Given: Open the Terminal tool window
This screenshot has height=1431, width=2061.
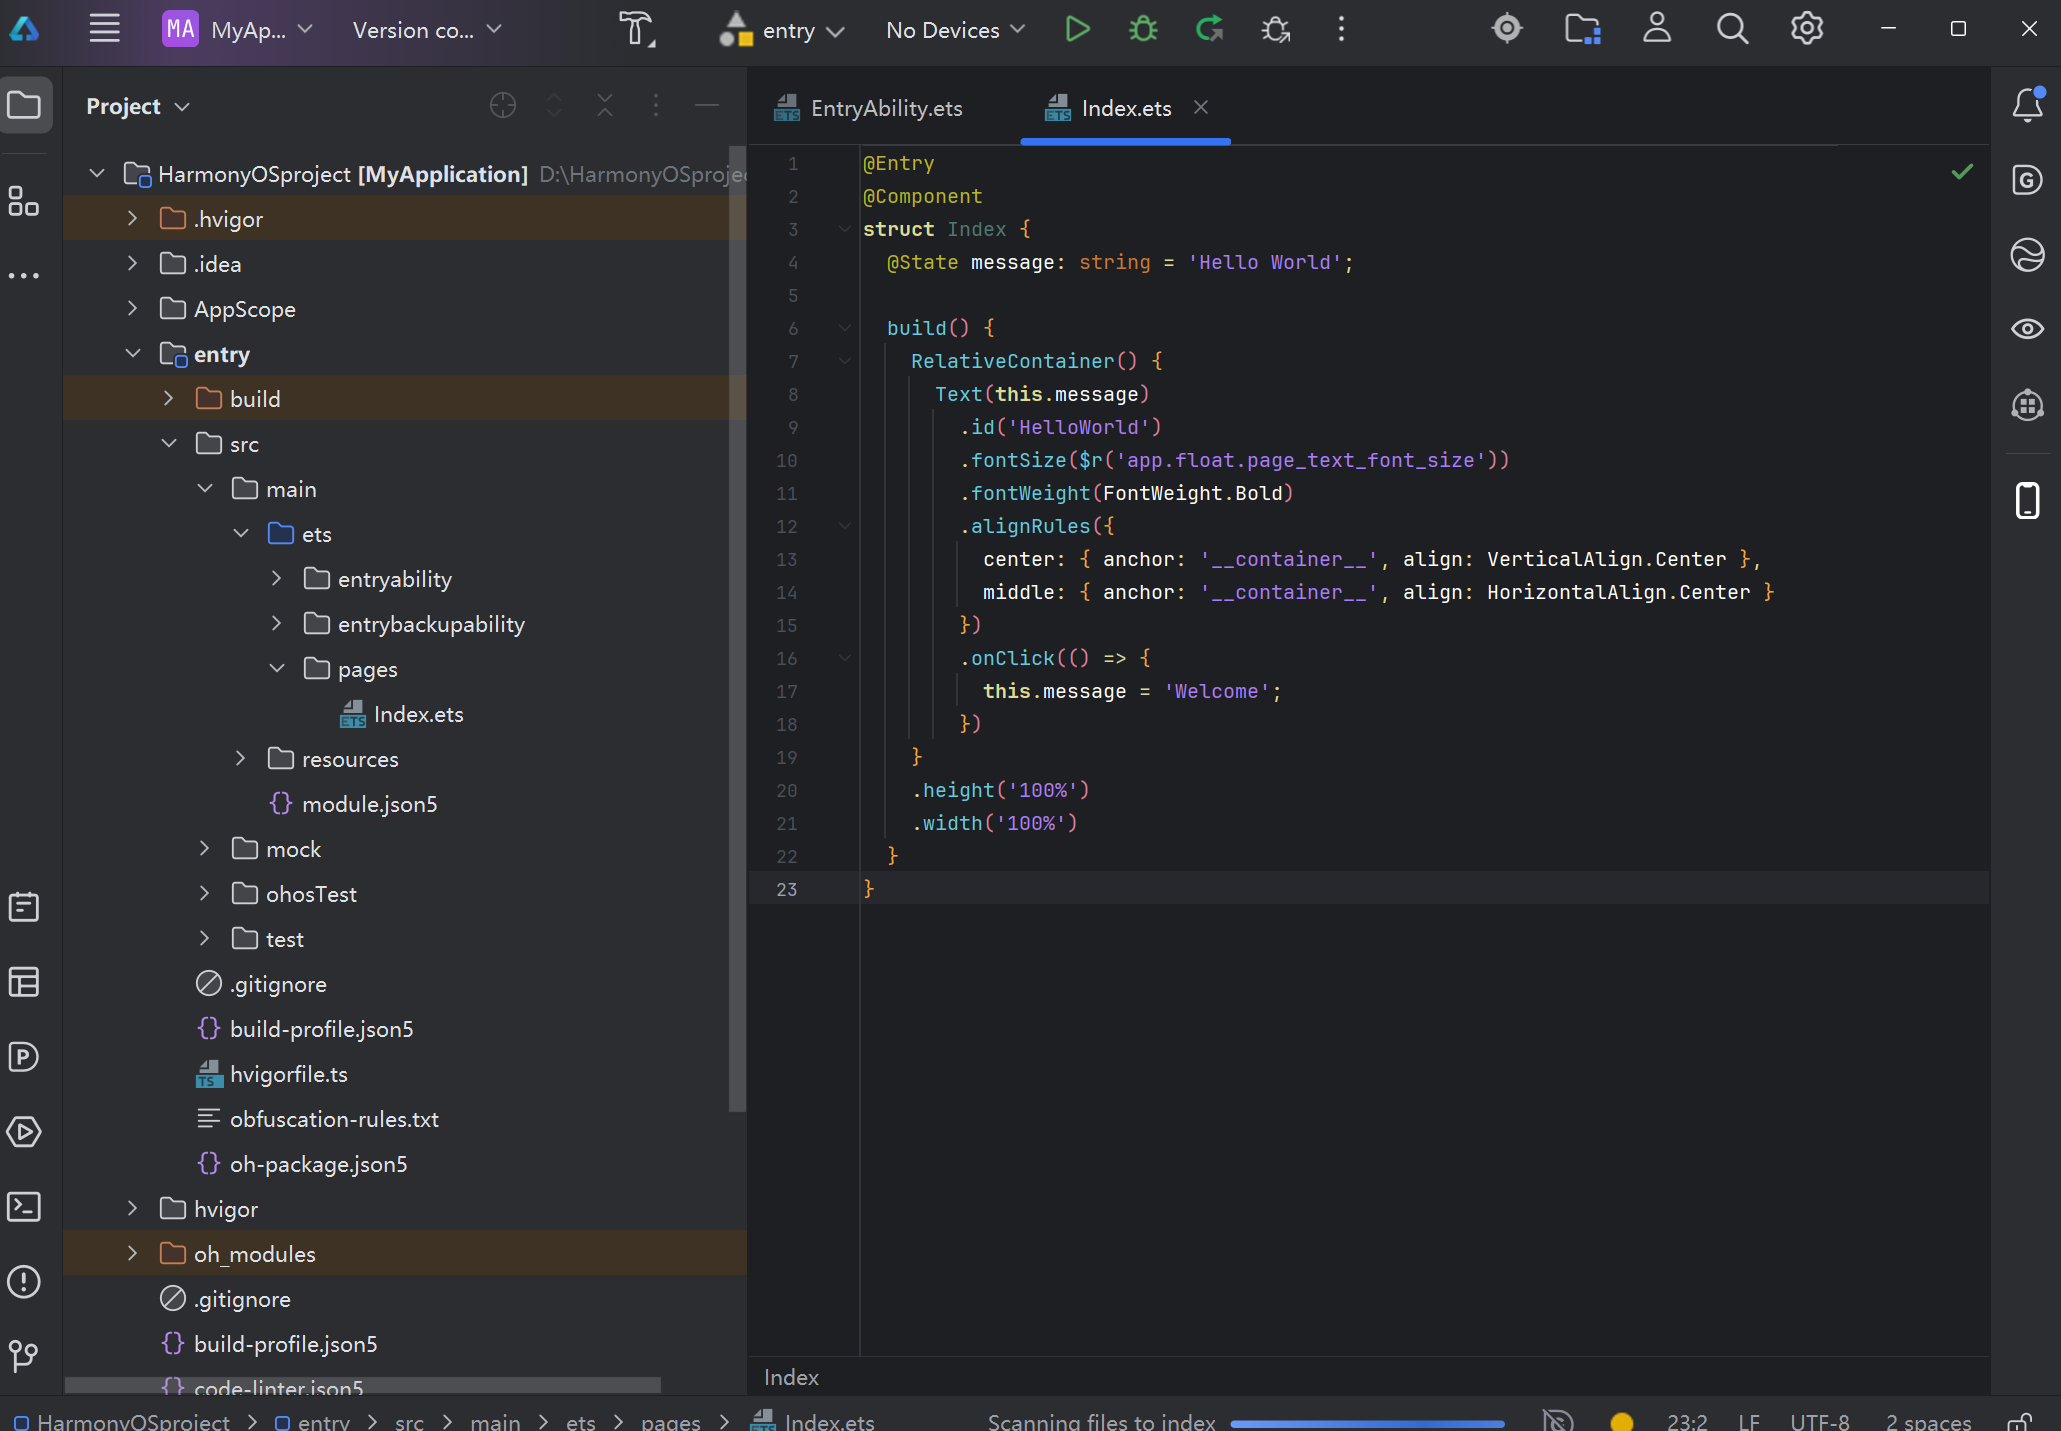Looking at the screenshot, I should click(24, 1207).
